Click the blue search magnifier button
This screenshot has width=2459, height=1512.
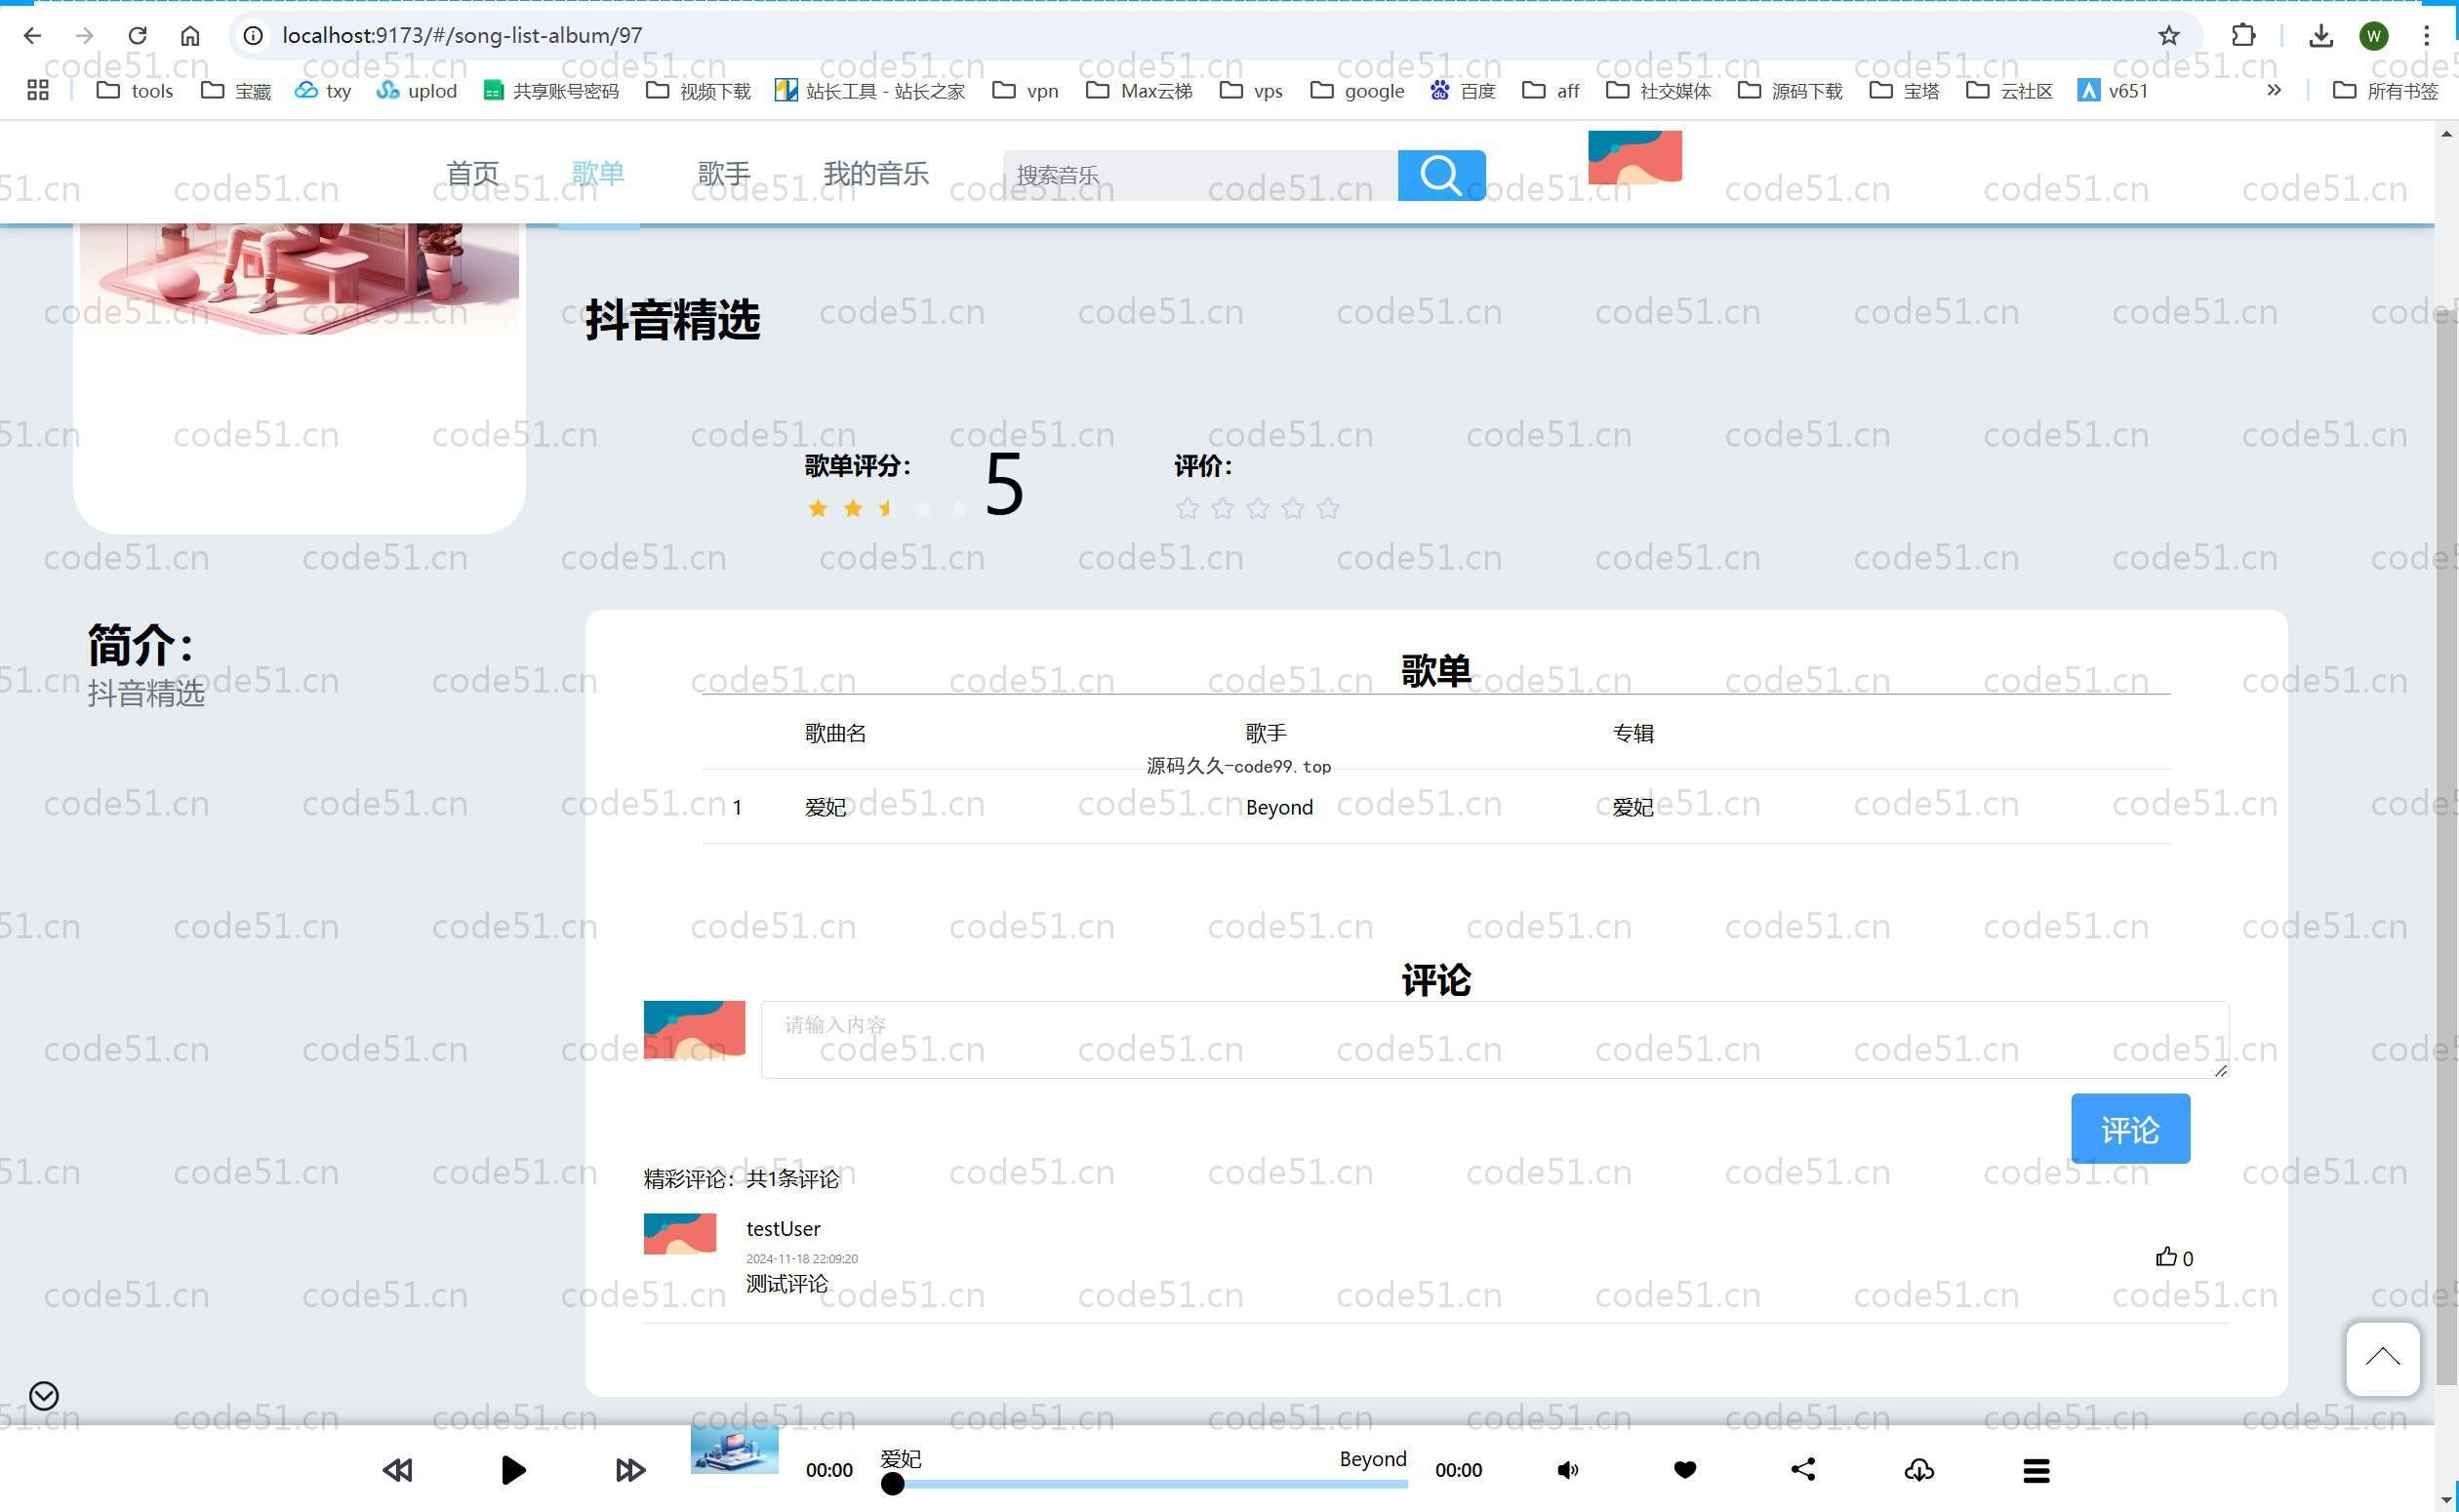pyautogui.click(x=1441, y=175)
